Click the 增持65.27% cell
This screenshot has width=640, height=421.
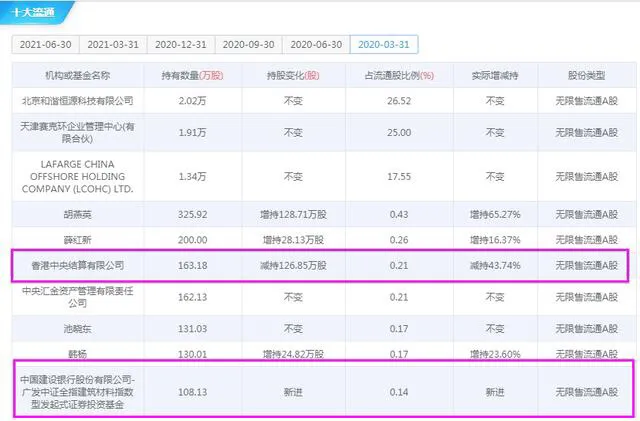495,214
